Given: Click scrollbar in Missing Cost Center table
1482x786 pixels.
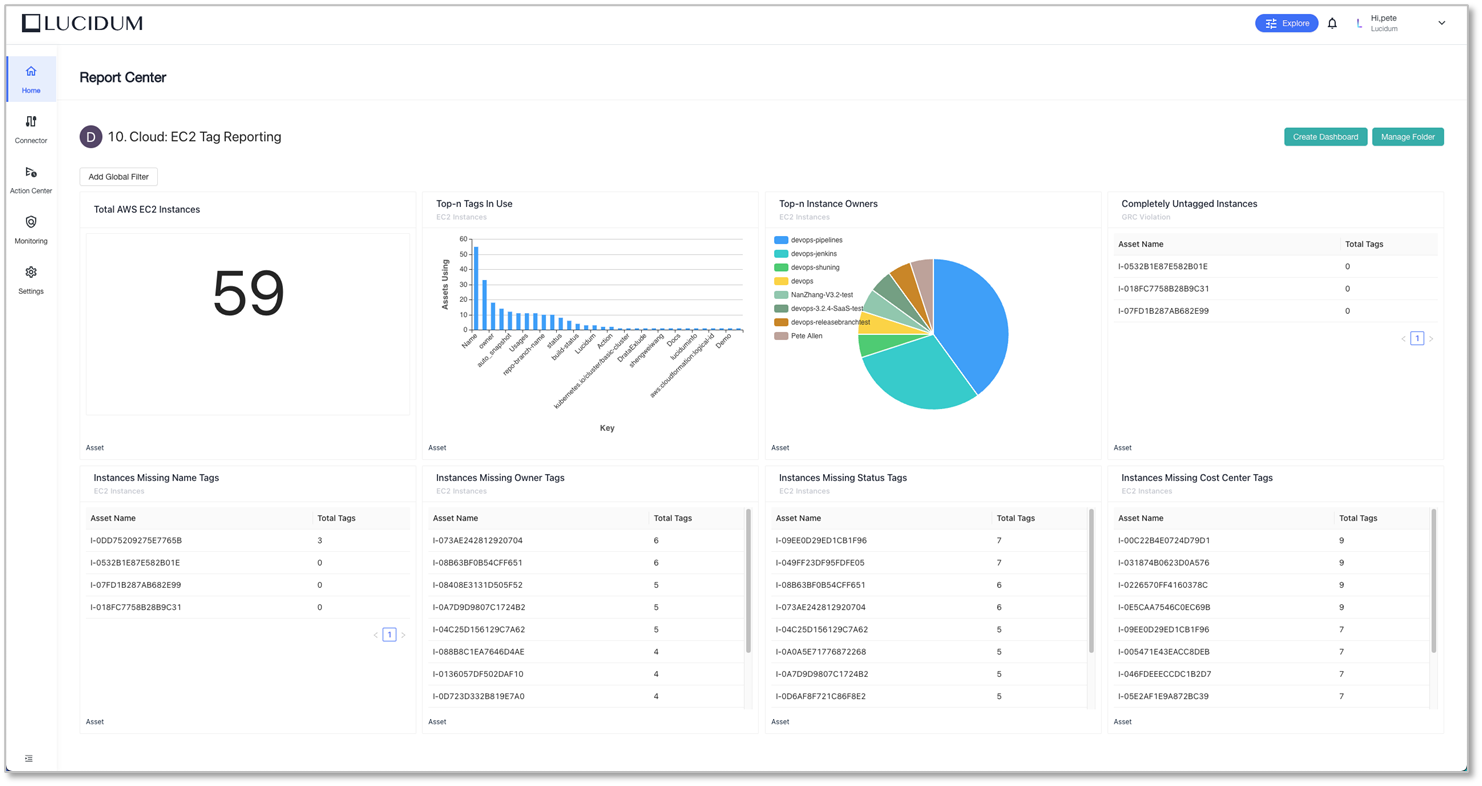Looking at the screenshot, I should 1434,581.
